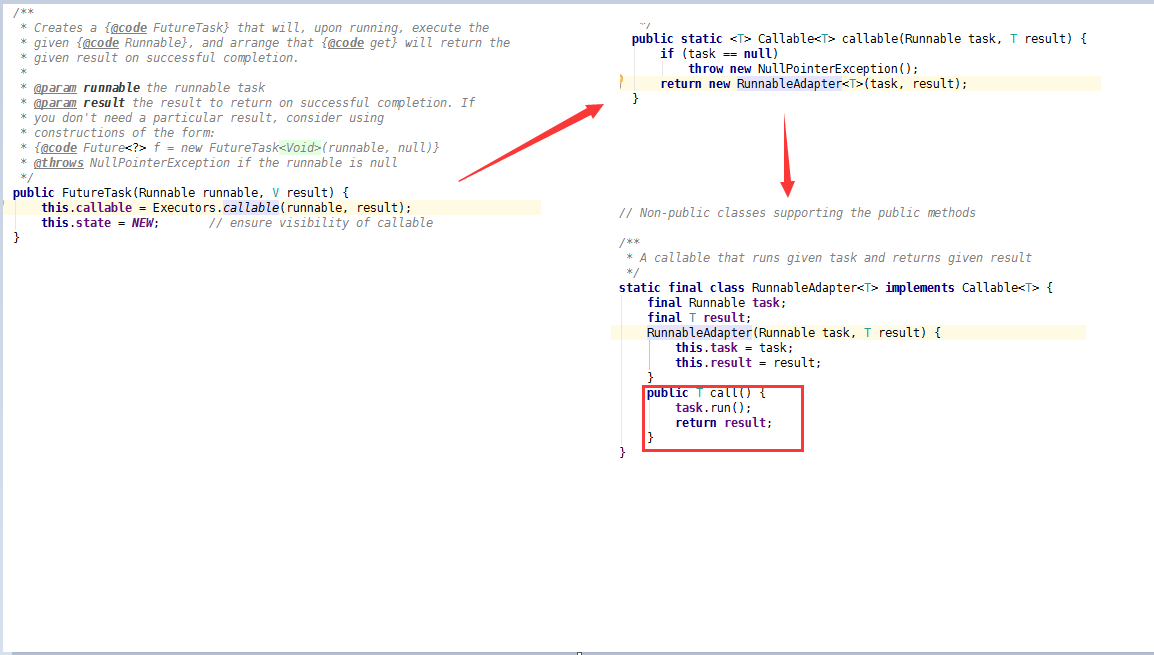
Task: Click the Executors class reference
Action: tap(185, 208)
